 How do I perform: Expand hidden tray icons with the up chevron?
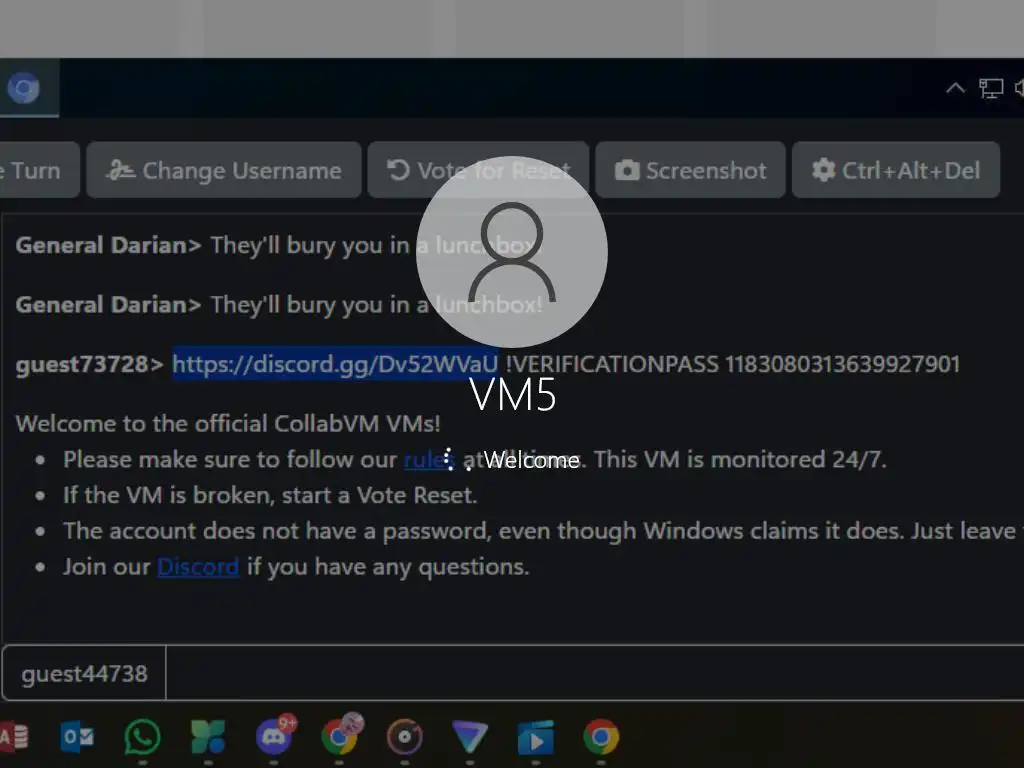tap(955, 88)
